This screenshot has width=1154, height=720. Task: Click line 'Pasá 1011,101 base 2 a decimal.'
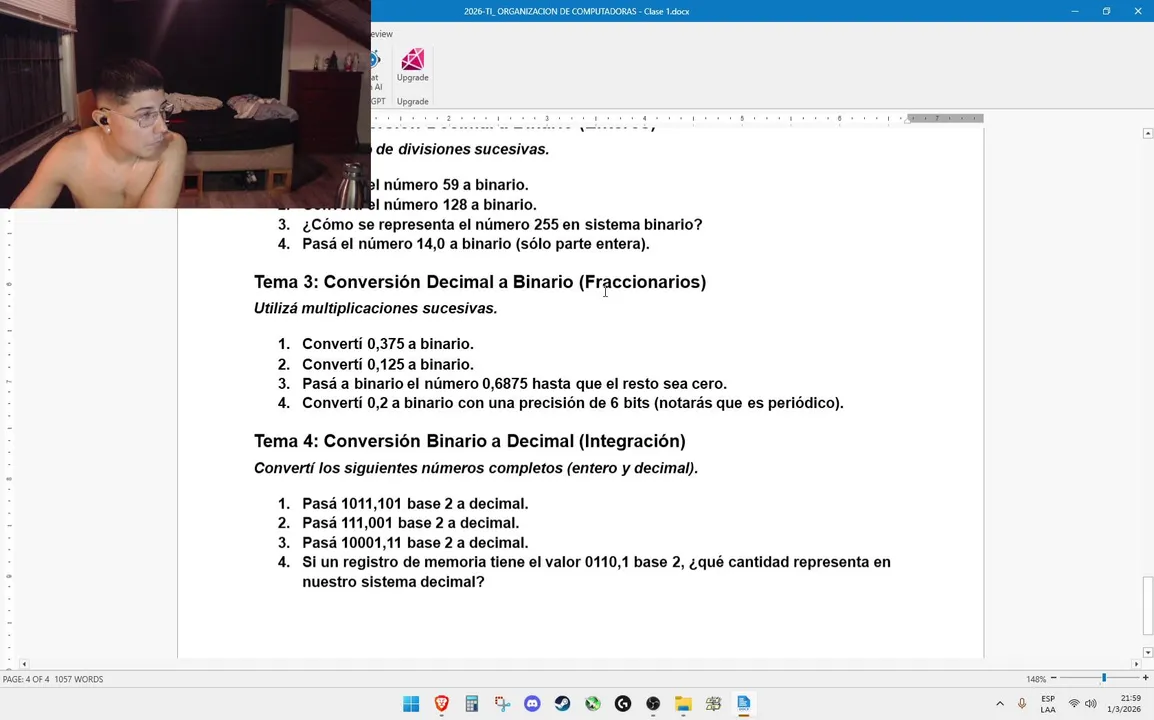point(415,504)
